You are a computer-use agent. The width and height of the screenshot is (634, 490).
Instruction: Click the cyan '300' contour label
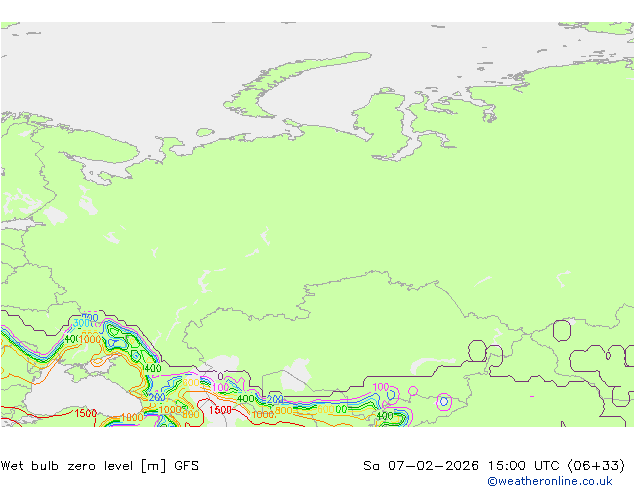pos(81,323)
